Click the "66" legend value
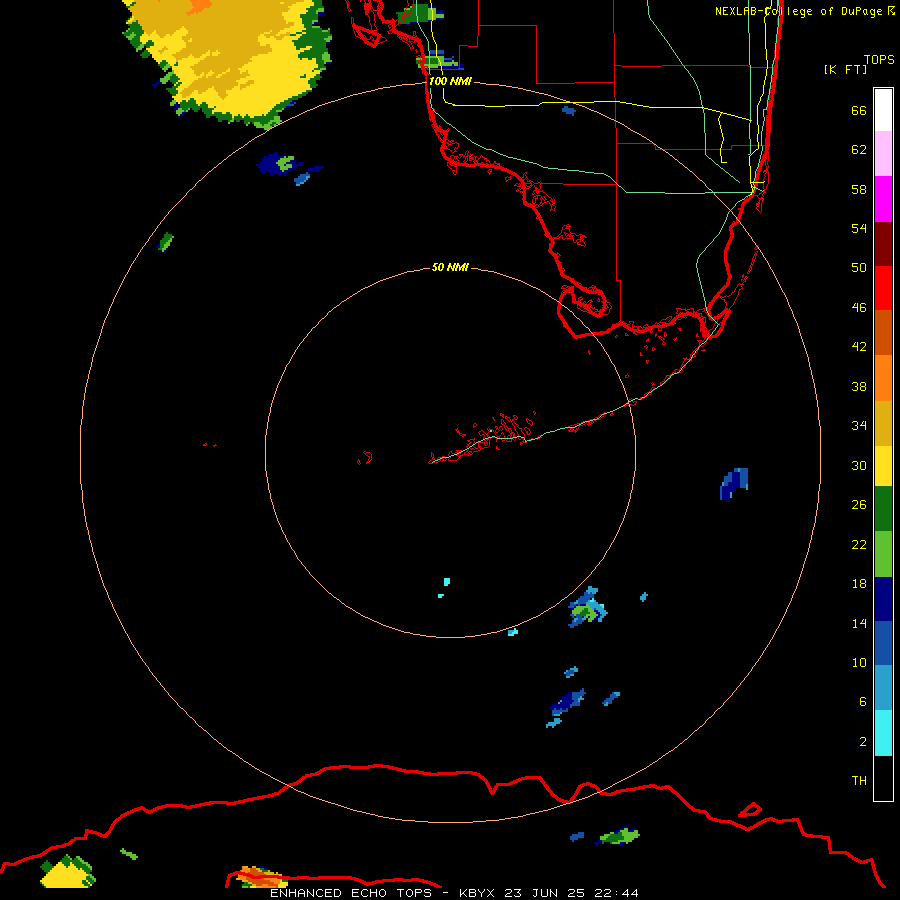 pos(859,110)
